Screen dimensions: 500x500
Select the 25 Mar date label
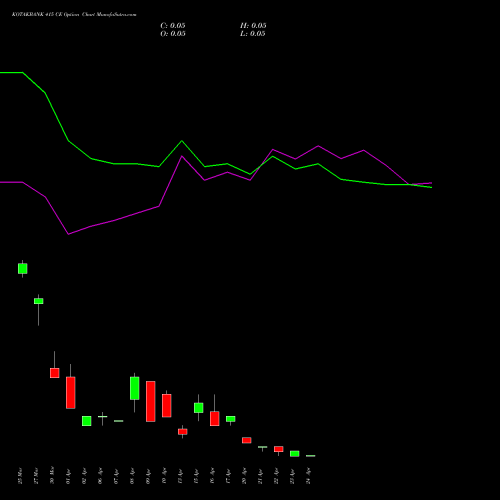coord(20,476)
